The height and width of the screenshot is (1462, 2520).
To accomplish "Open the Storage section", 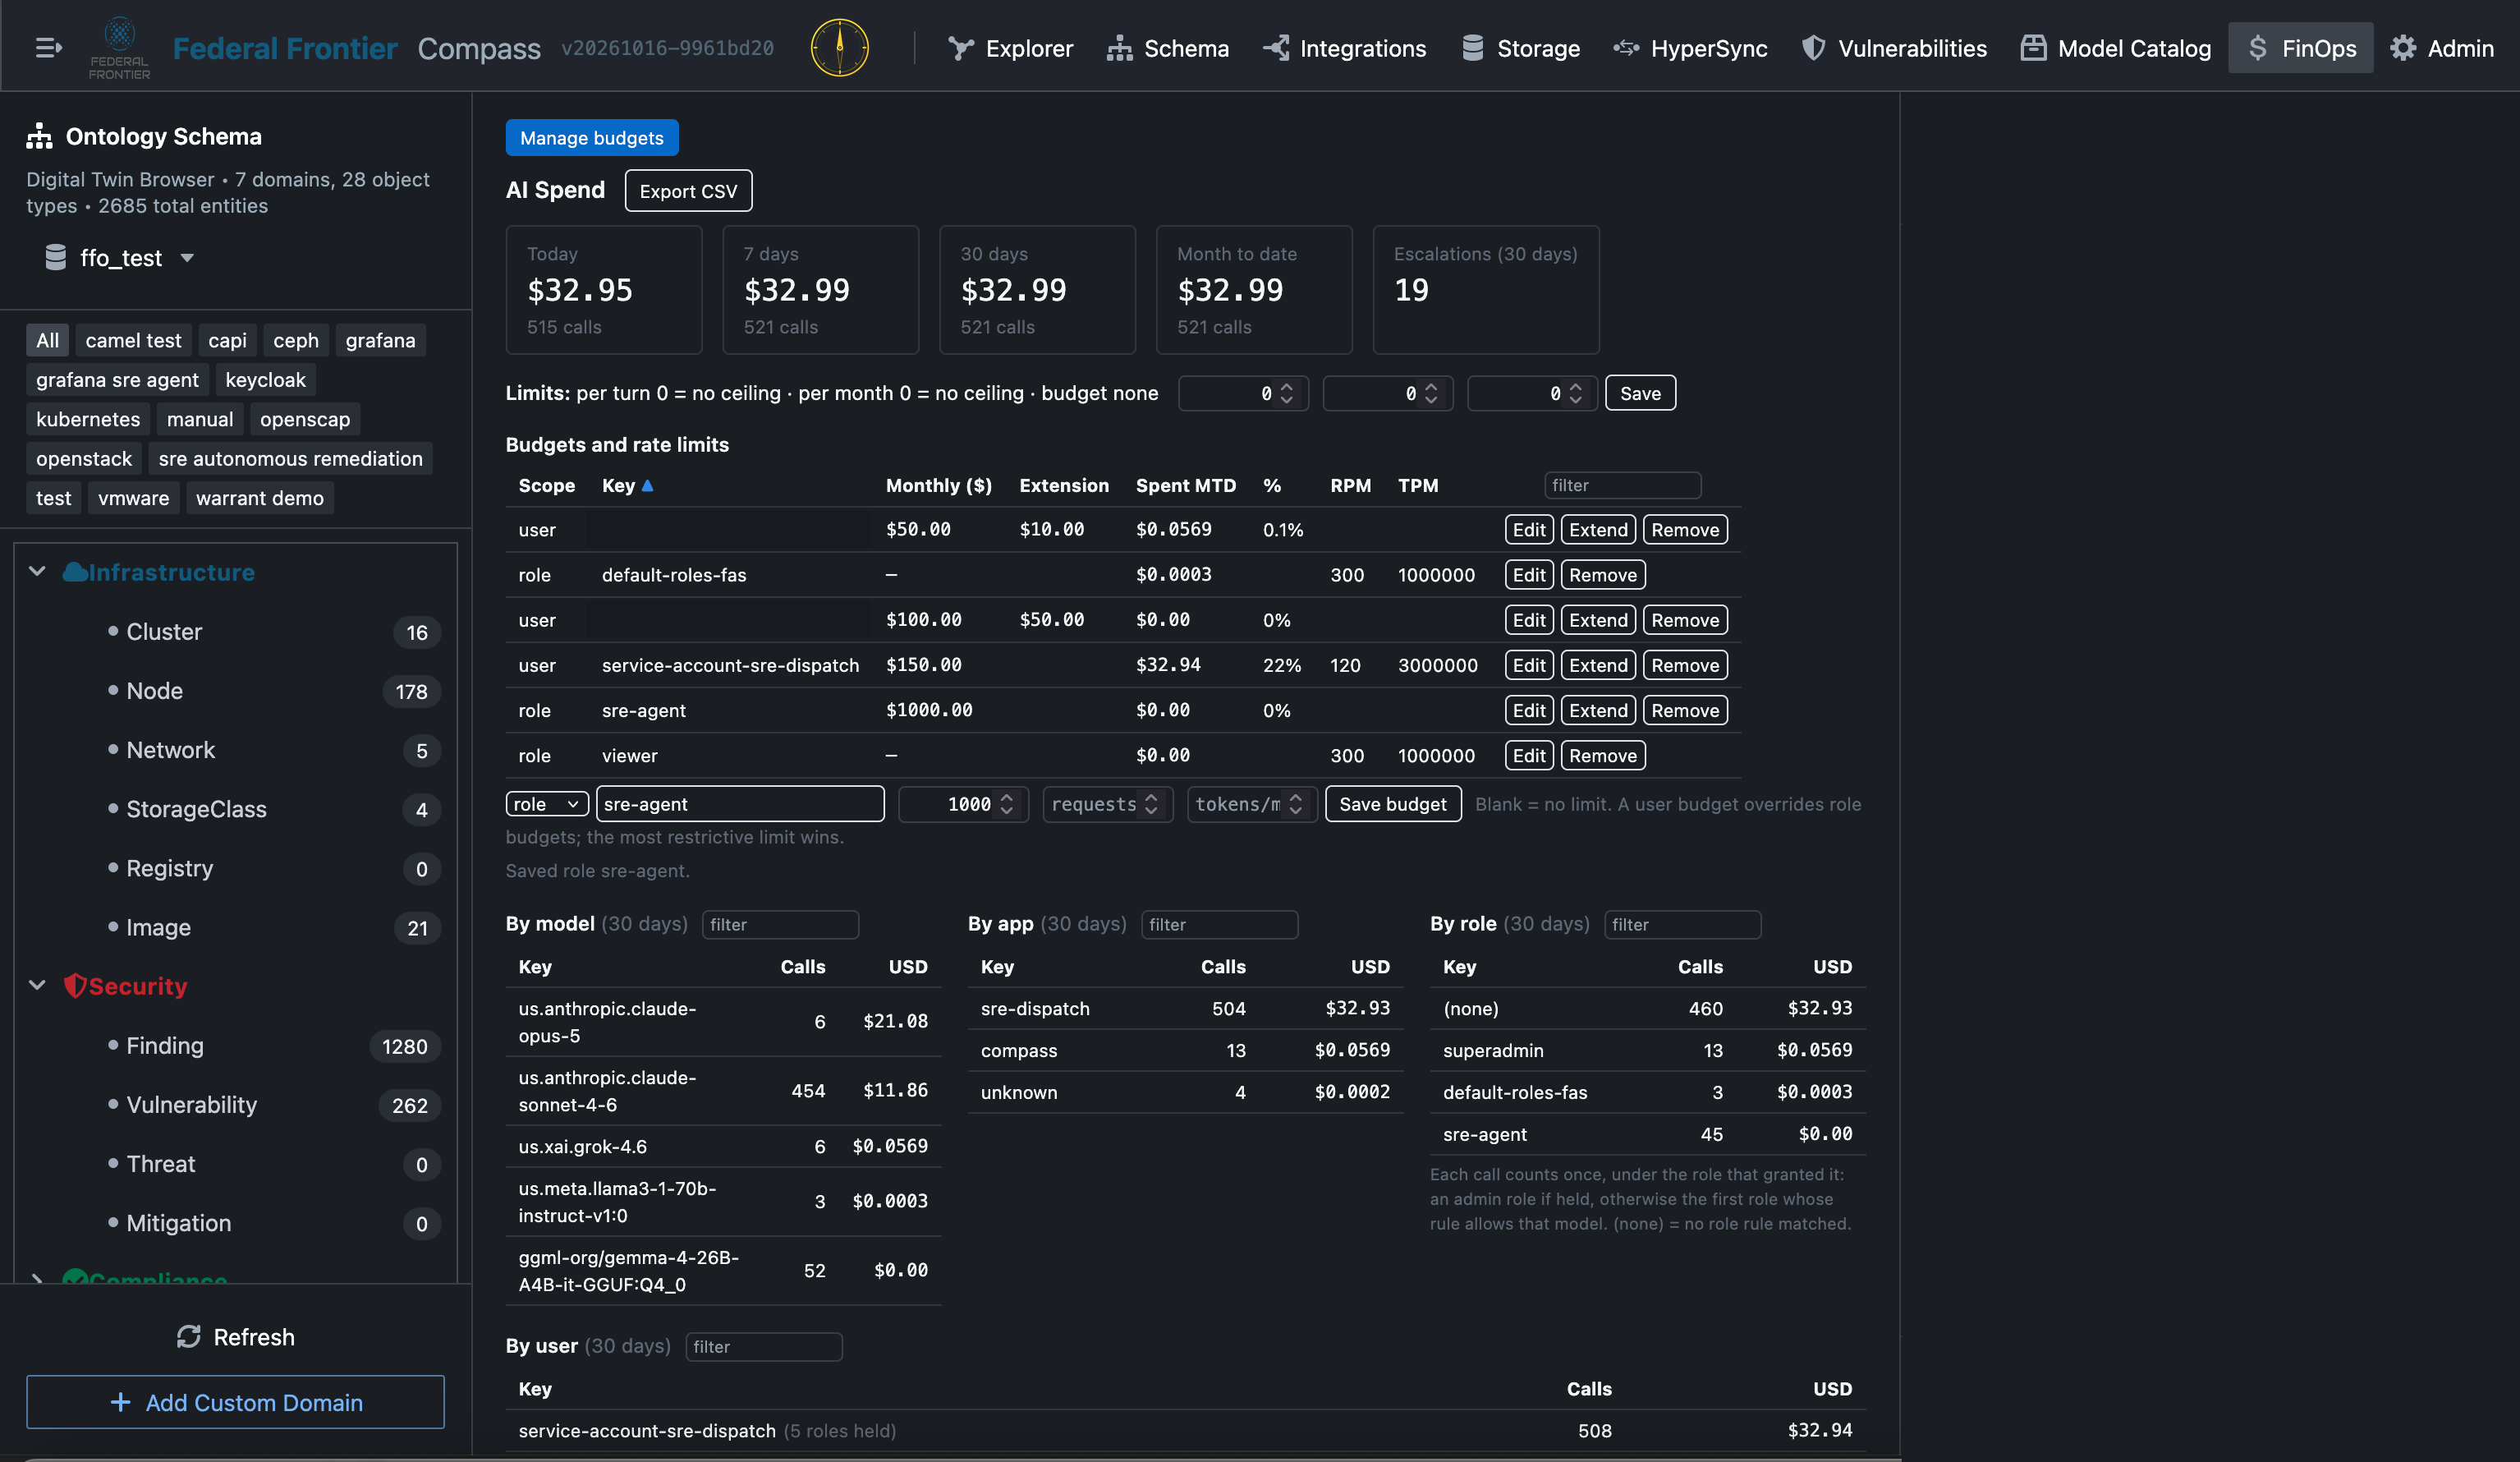I will point(1520,47).
